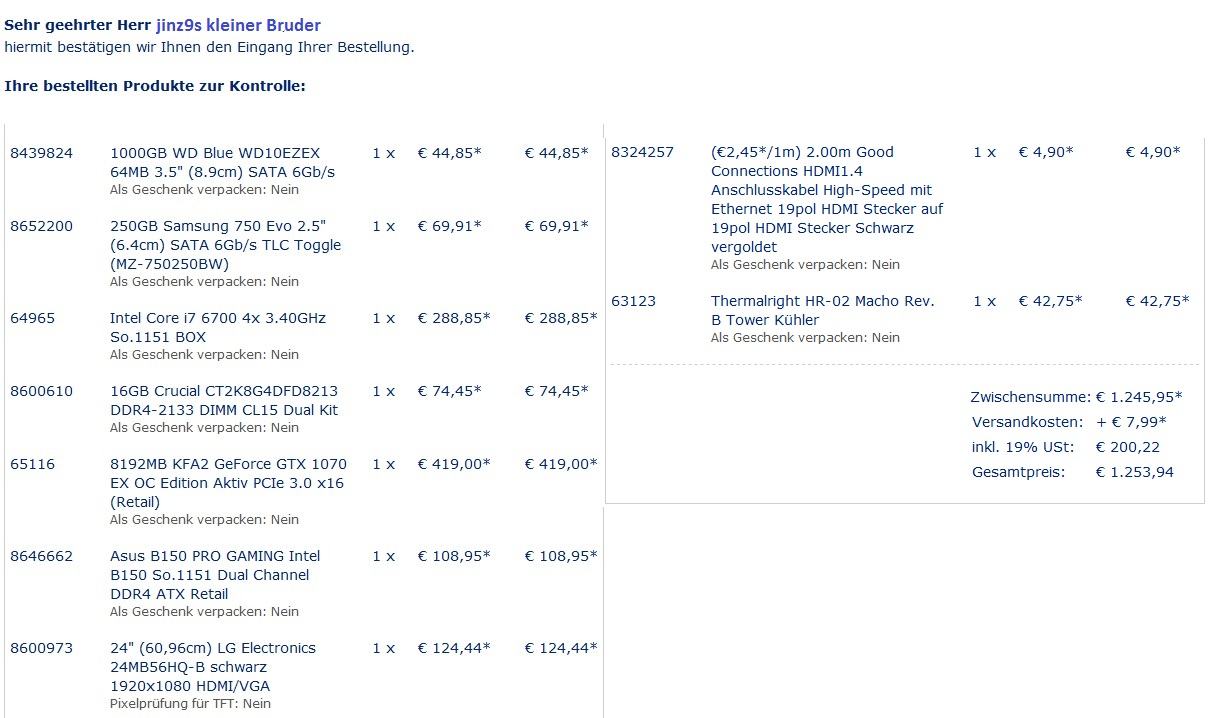Viewport: 1211px width, 718px height.
Task: Click 'Pixelprüfung für TFT: Nein' text
Action: [x=190, y=704]
